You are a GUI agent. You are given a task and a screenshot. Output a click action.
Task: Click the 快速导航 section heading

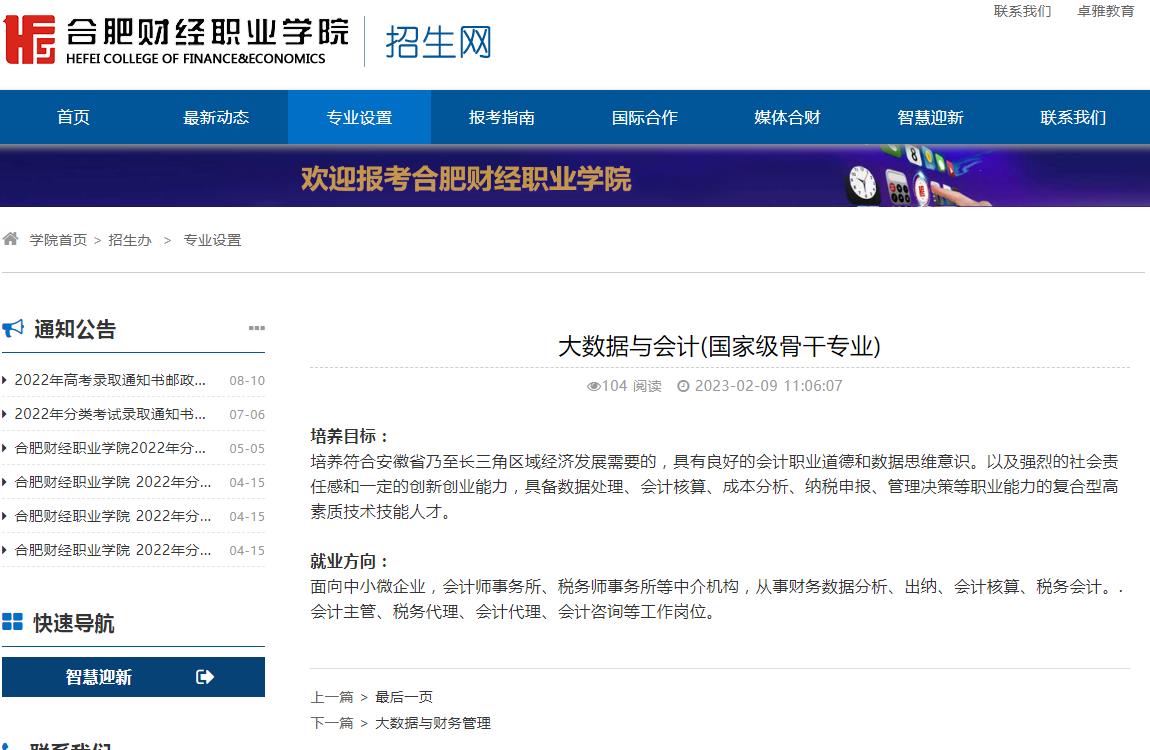tap(74, 623)
